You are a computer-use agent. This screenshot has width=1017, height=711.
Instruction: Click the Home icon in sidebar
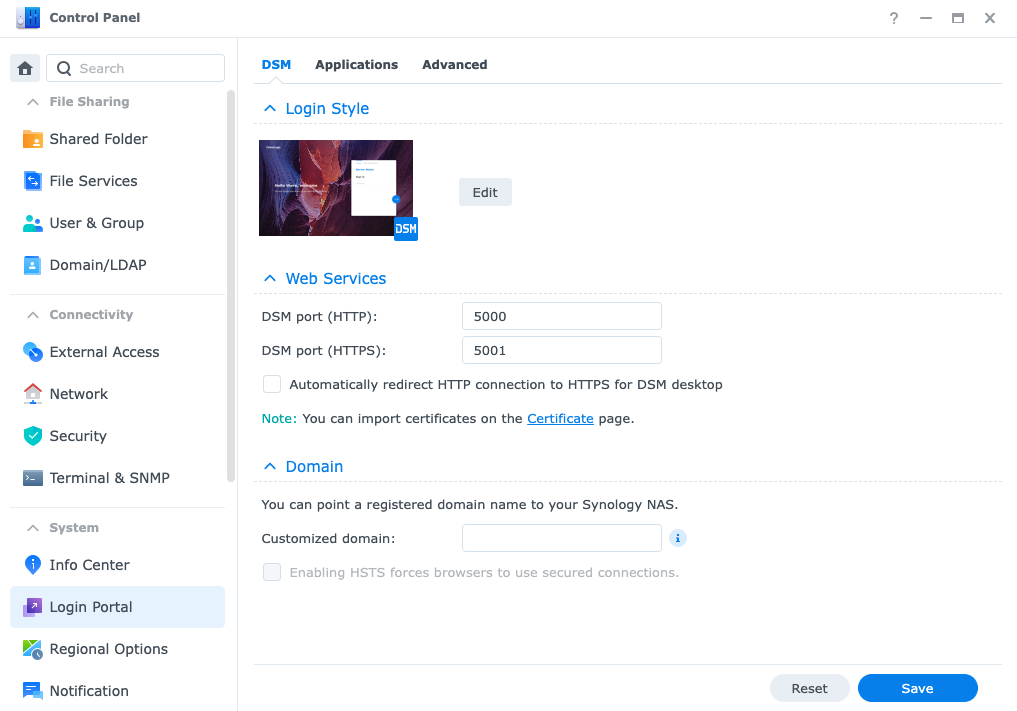25,68
